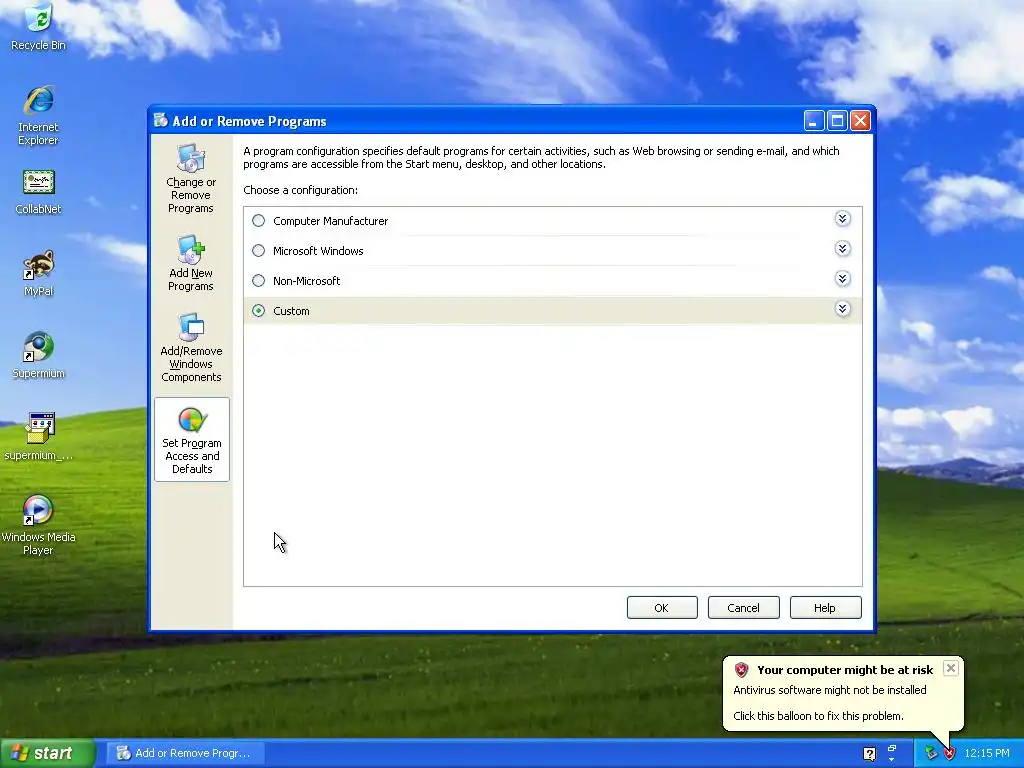Expand the Microsoft Windows details chevron
Screen dimensions: 1024x768
pos(842,249)
